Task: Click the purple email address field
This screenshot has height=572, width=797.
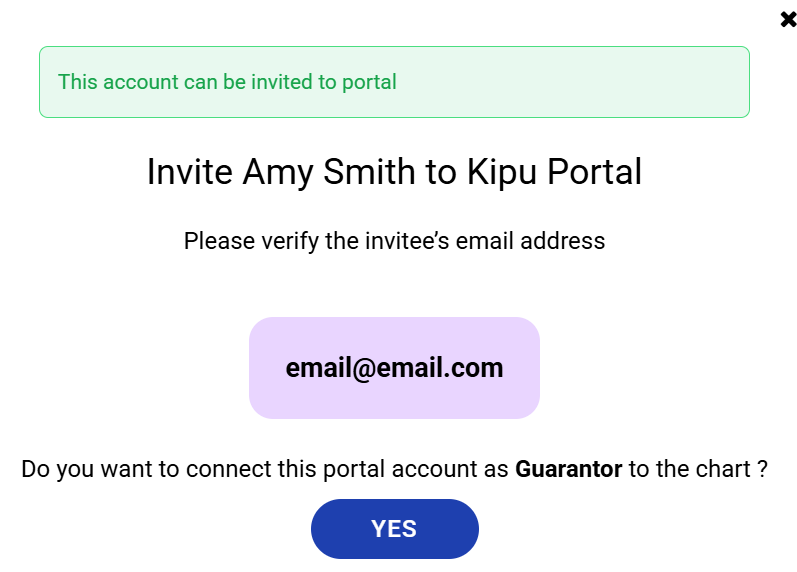Action: tap(394, 368)
